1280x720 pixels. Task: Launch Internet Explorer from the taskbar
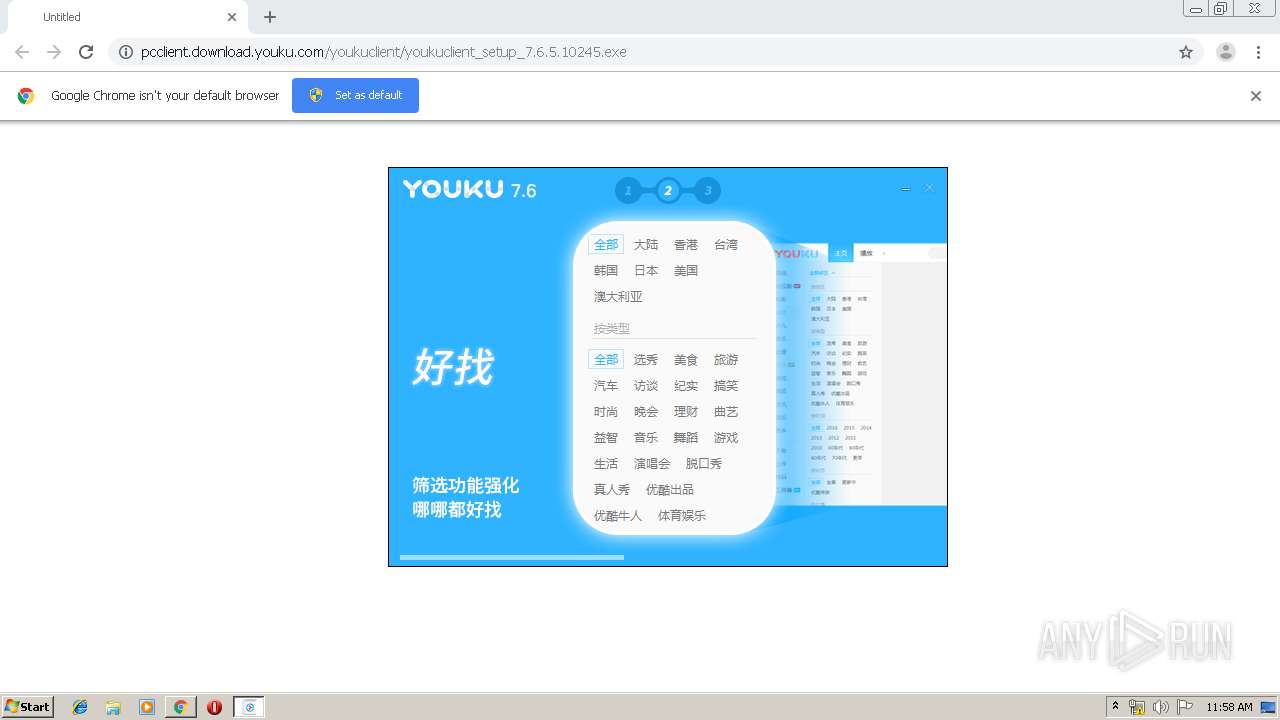point(80,707)
